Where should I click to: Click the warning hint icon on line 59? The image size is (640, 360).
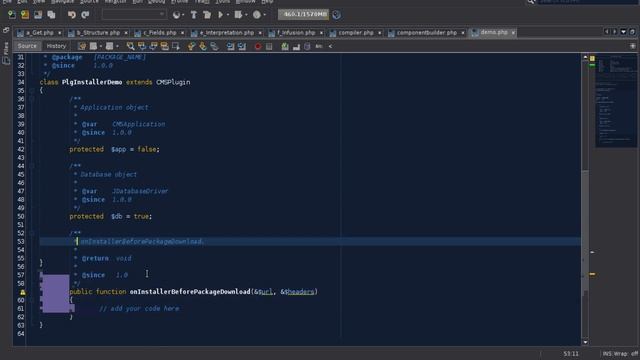point(23,292)
